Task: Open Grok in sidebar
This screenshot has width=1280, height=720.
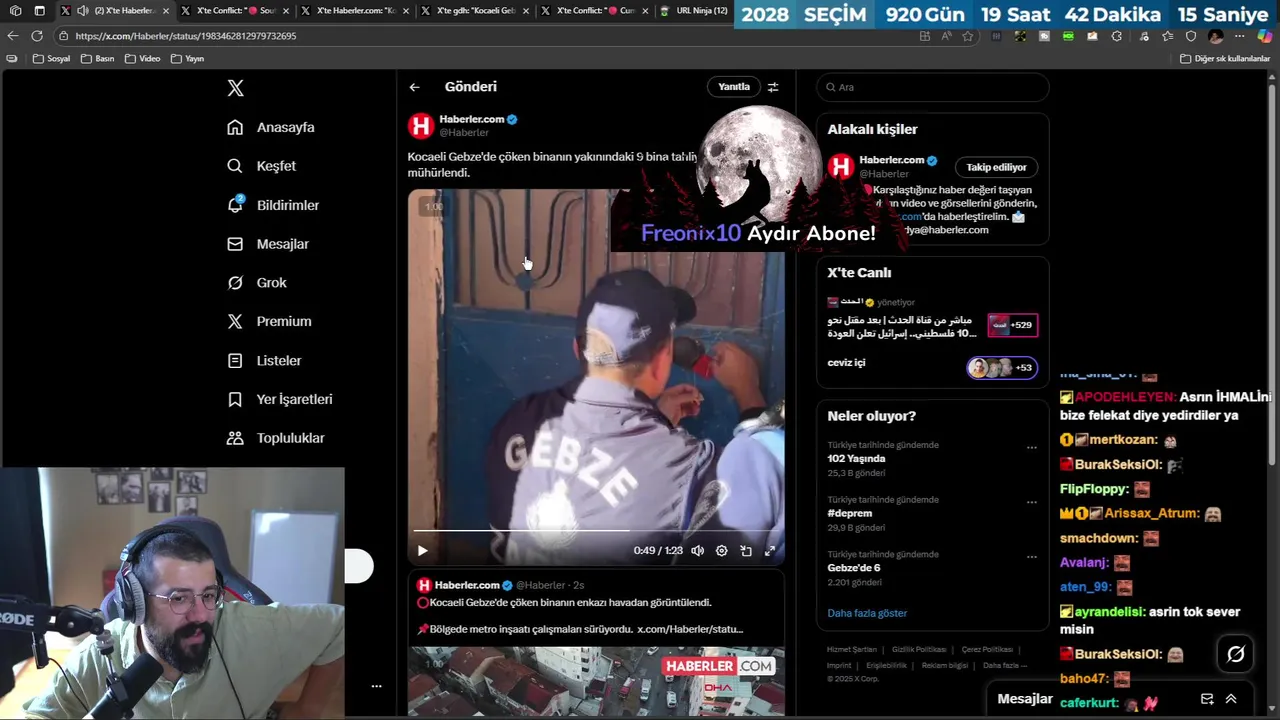Action: [x=257, y=283]
